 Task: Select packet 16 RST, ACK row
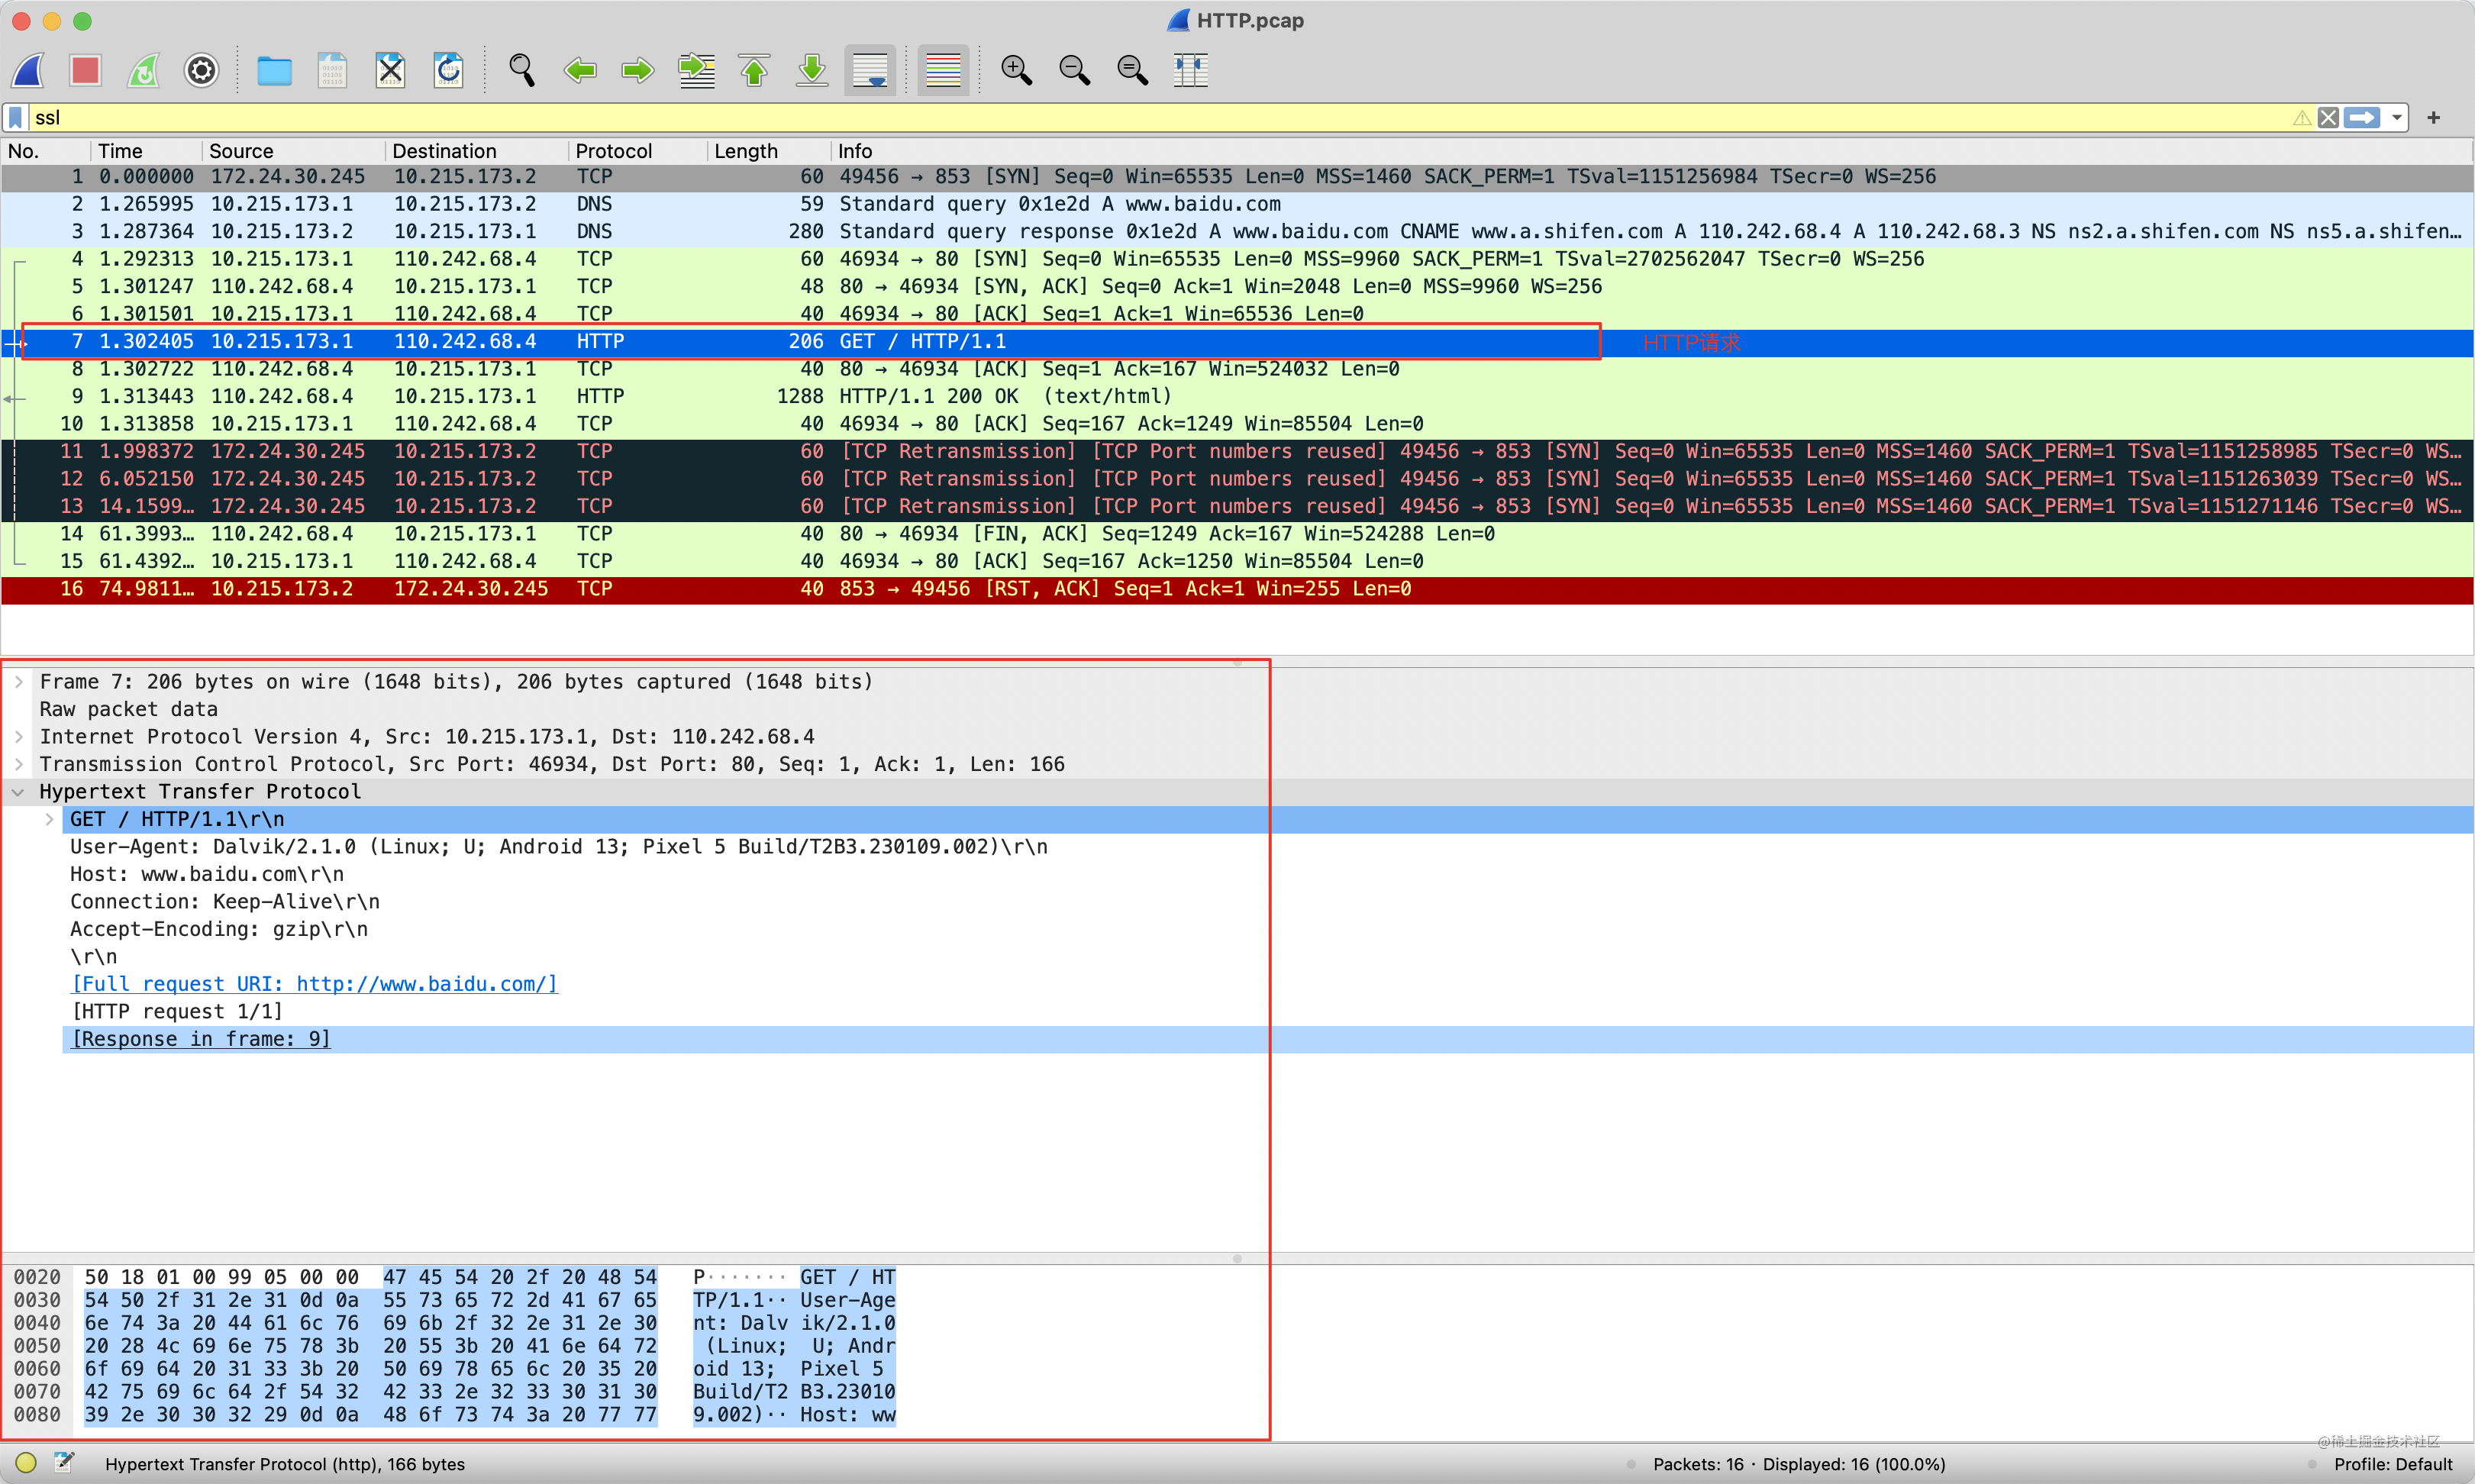click(x=1237, y=589)
